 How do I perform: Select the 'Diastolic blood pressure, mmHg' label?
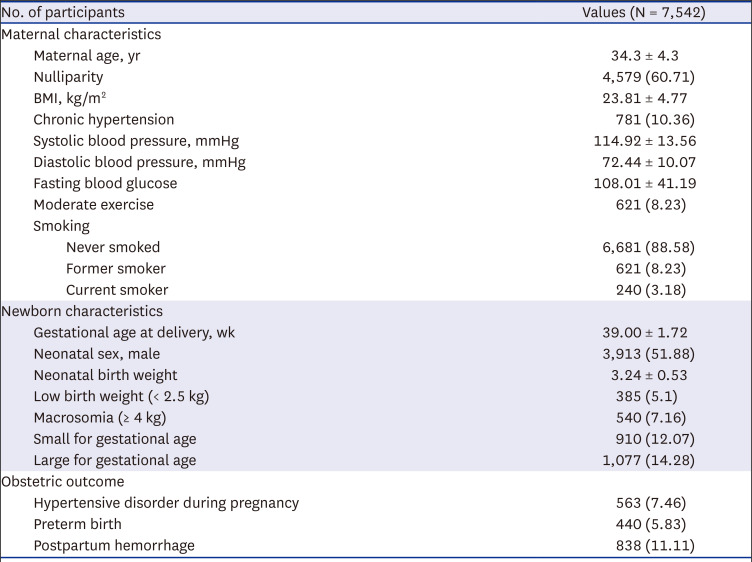point(139,162)
